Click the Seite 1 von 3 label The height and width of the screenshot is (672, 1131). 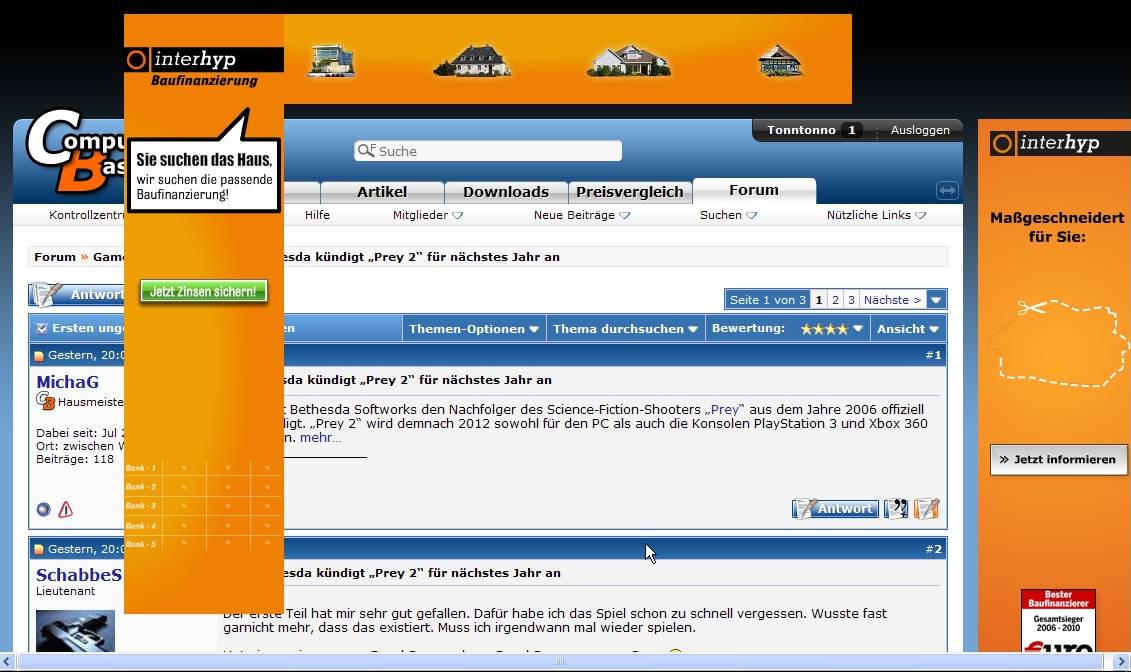pos(767,300)
